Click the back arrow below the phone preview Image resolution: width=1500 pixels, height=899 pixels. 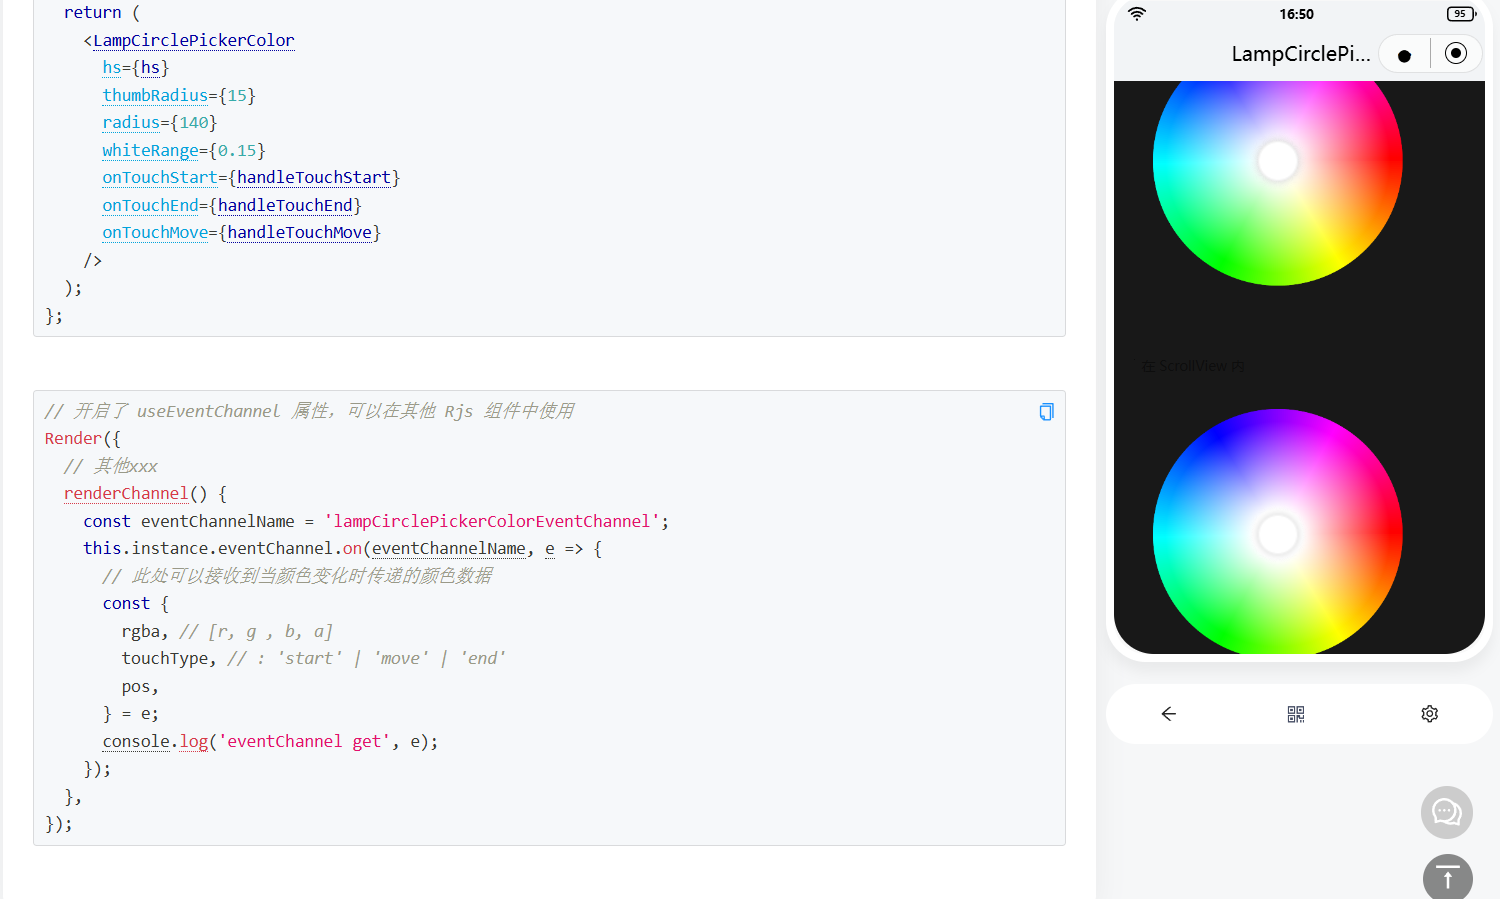(1168, 714)
